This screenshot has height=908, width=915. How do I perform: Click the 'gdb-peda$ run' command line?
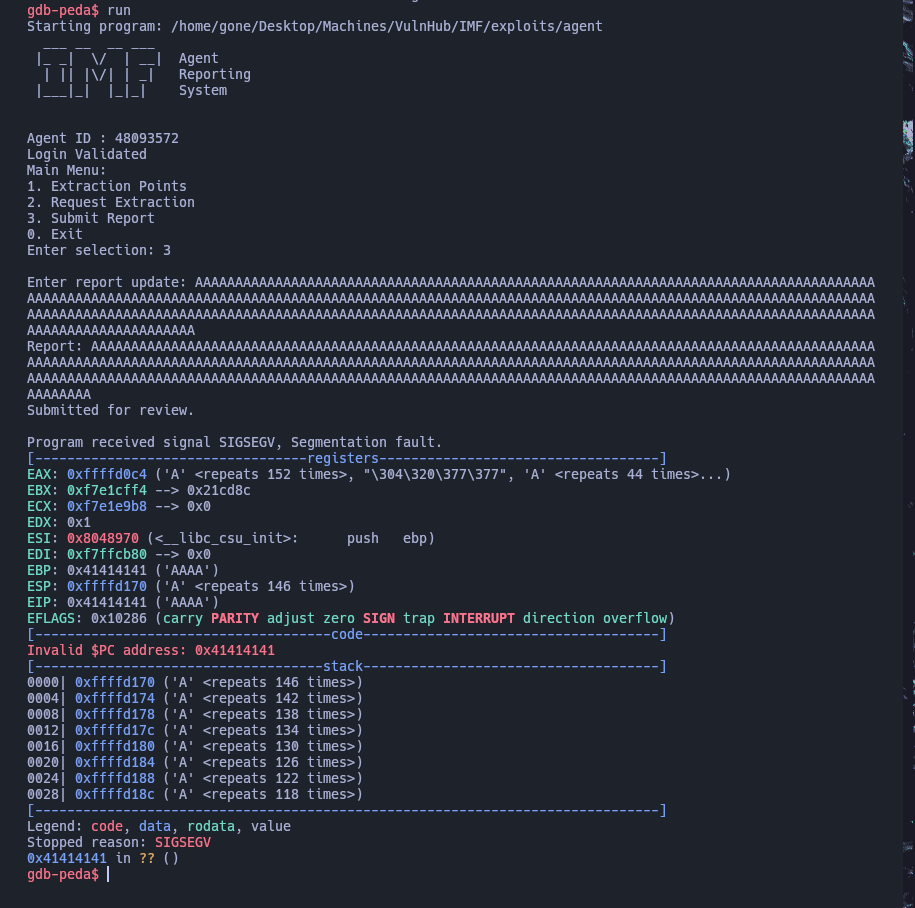[x=79, y=11]
